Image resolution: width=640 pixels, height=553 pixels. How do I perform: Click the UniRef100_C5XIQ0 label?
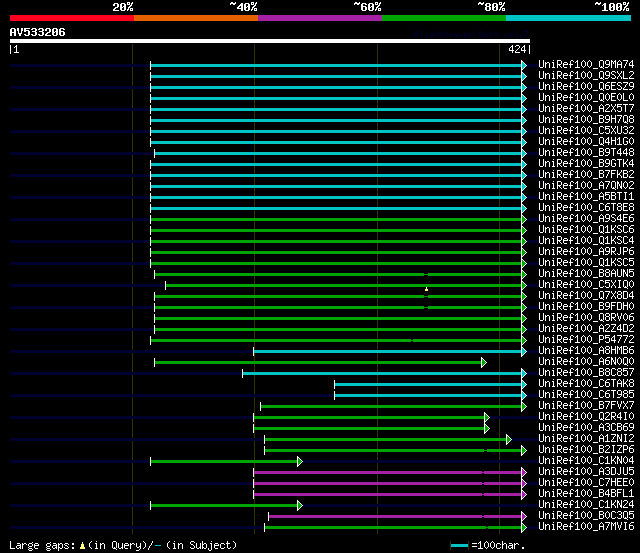point(586,285)
